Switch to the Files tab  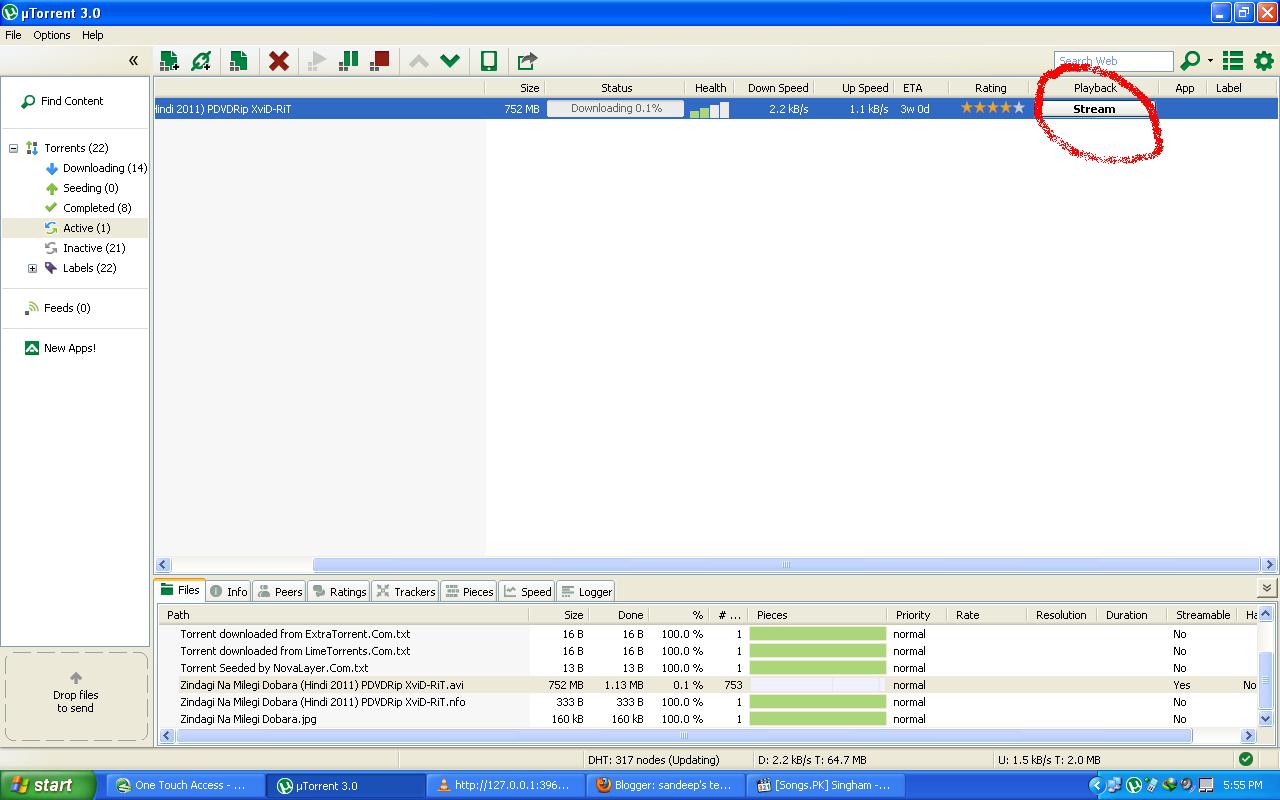point(181,590)
